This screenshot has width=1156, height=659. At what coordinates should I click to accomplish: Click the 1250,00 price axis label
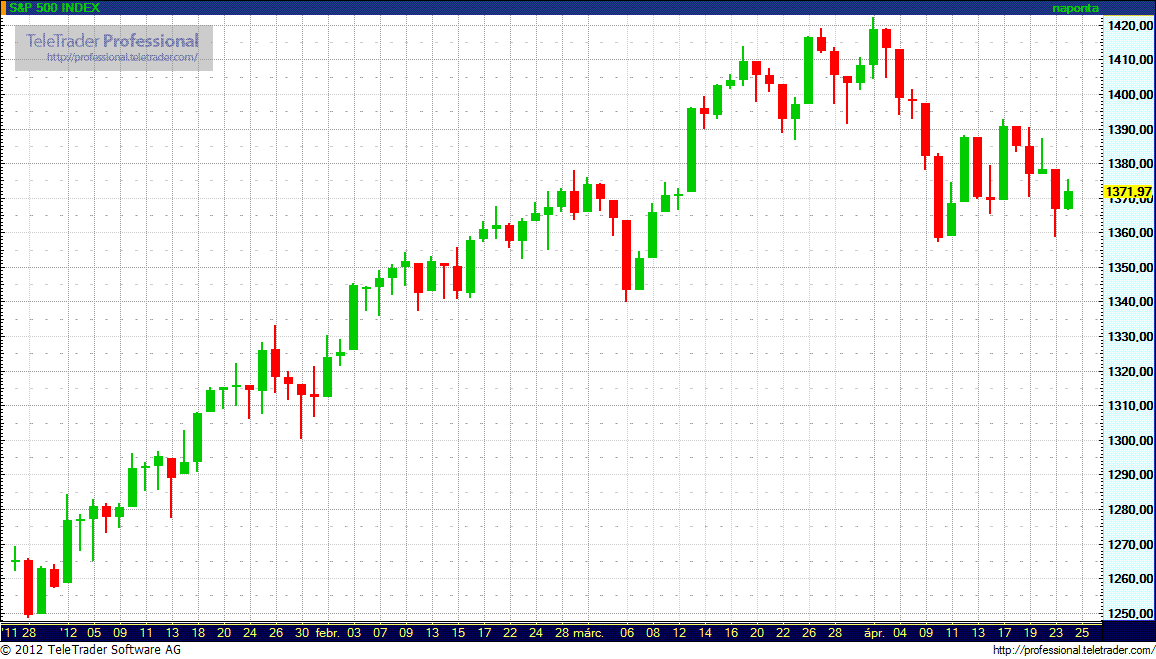tap(1130, 614)
